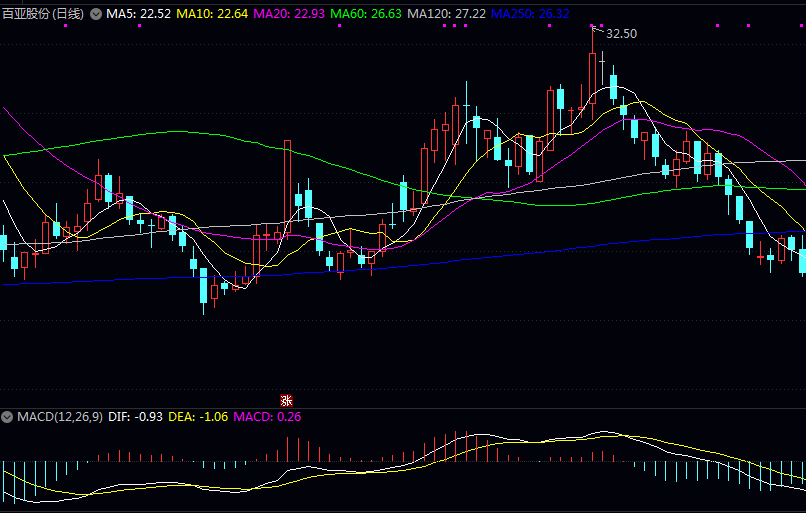Select the blue MA250 legend label

pos(531,14)
